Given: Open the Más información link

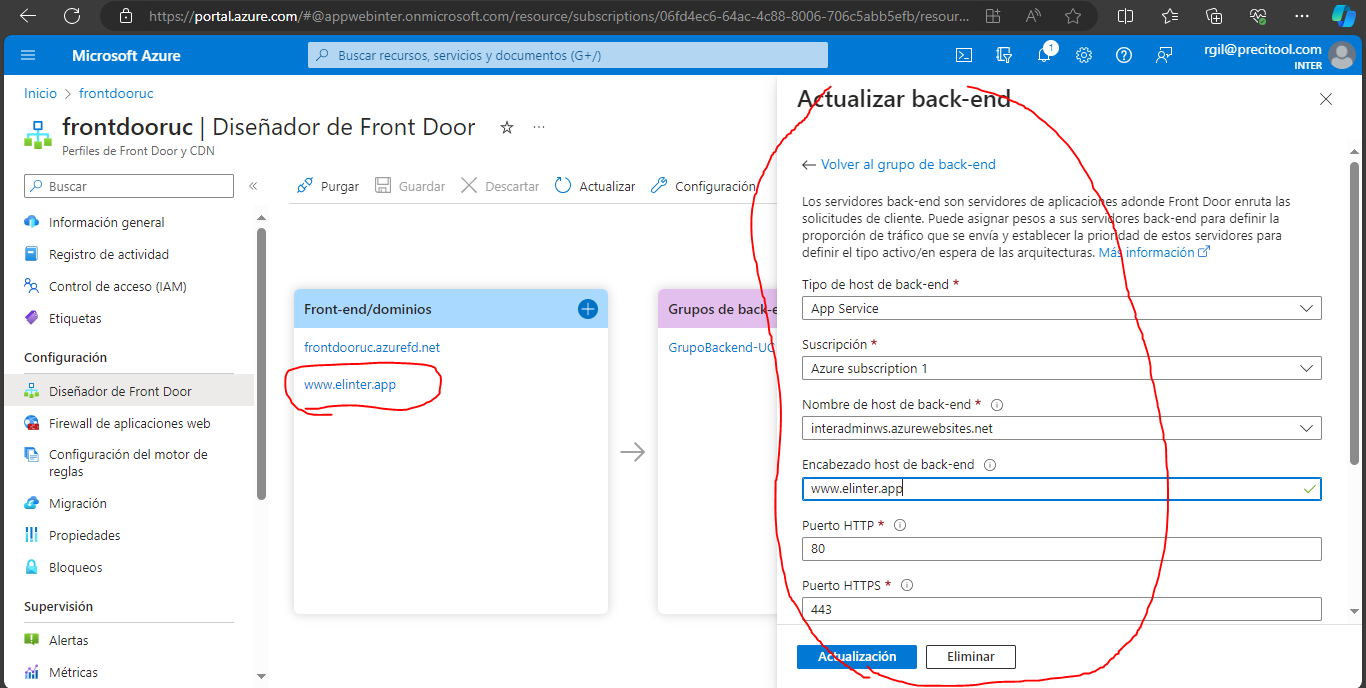Looking at the screenshot, I should click(x=1154, y=253).
